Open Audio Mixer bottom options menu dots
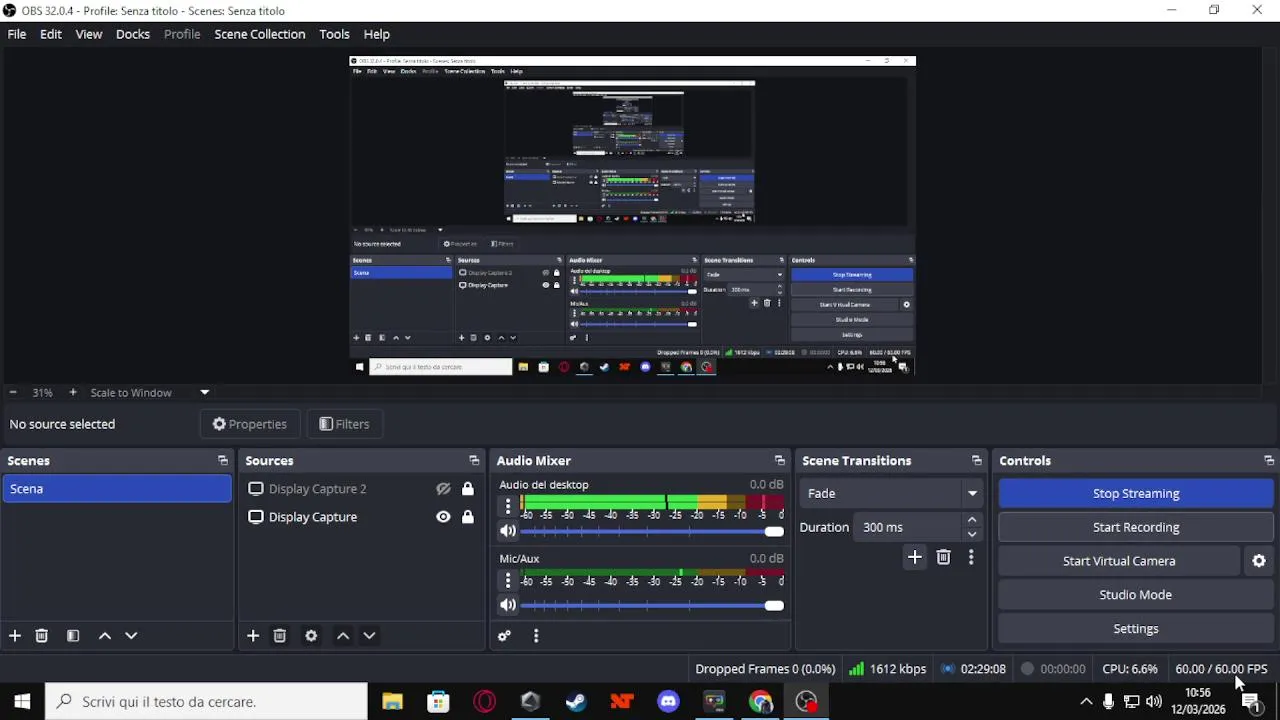 pos(536,636)
